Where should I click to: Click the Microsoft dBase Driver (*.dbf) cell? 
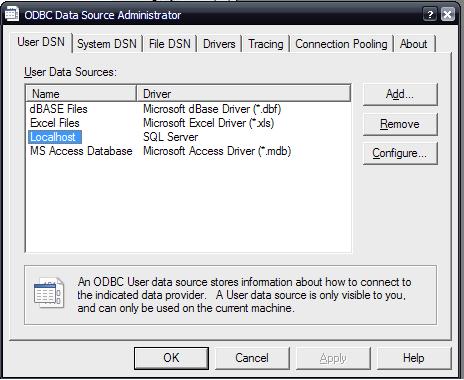point(212,109)
